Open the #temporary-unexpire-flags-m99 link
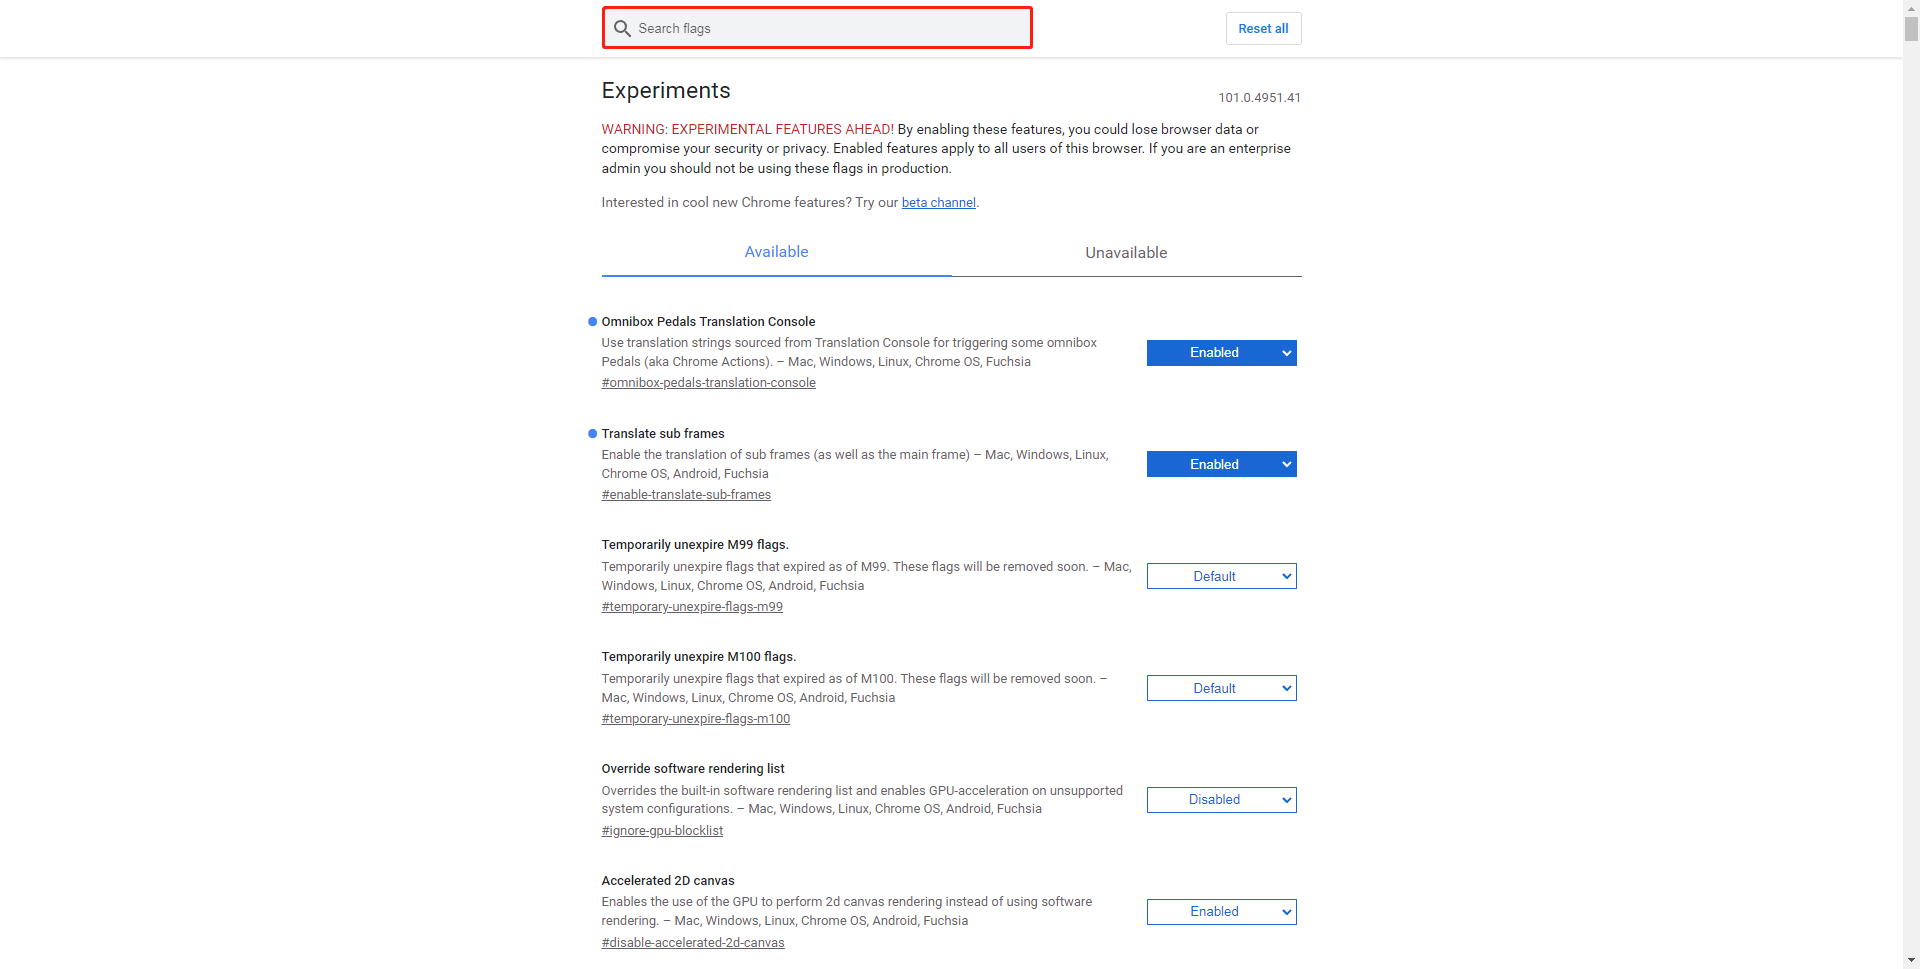 coord(692,607)
